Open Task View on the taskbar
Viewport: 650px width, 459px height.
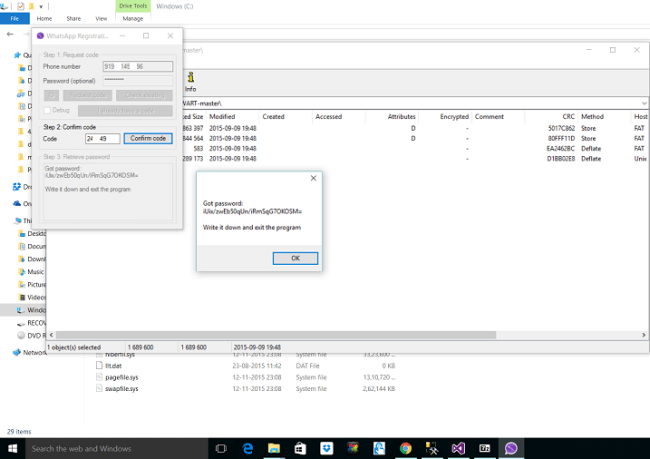[221, 449]
